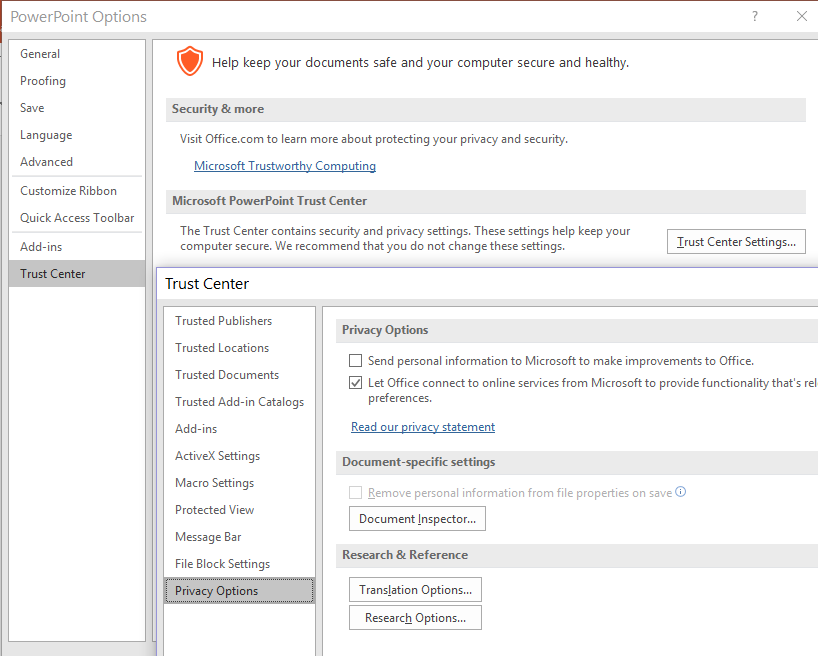818x656 pixels.
Task: Uncheck Let Office connect to online services
Action: [355, 383]
